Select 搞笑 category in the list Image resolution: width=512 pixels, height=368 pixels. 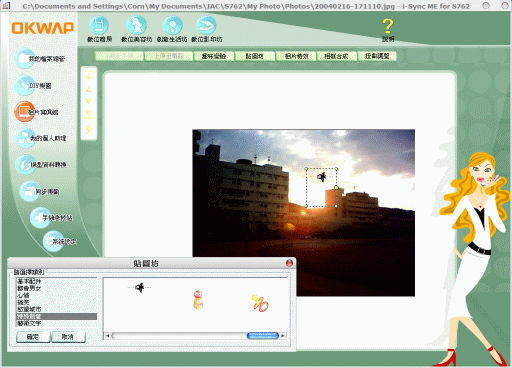57,302
